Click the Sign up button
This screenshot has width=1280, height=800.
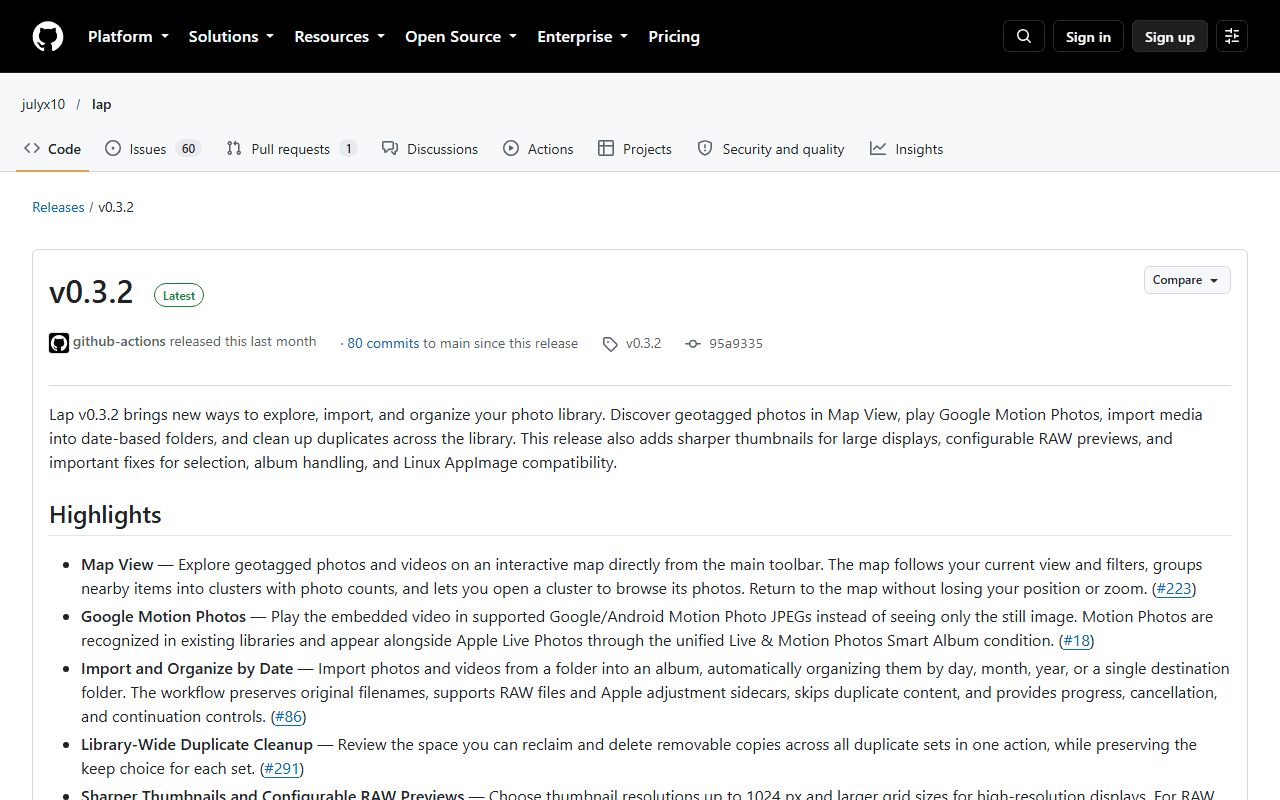[x=1170, y=37]
